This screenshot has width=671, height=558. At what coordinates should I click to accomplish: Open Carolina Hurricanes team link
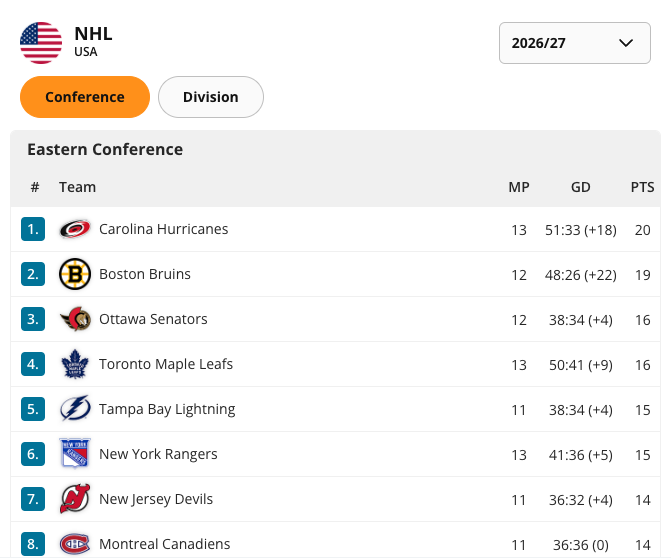click(x=163, y=229)
